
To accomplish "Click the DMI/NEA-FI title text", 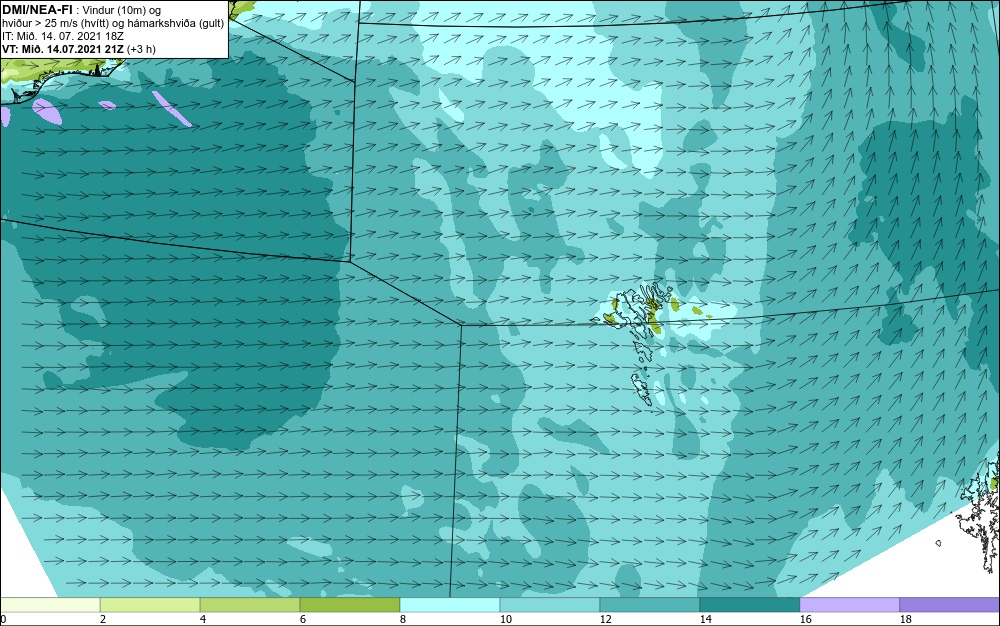I will pyautogui.click(x=38, y=10).
